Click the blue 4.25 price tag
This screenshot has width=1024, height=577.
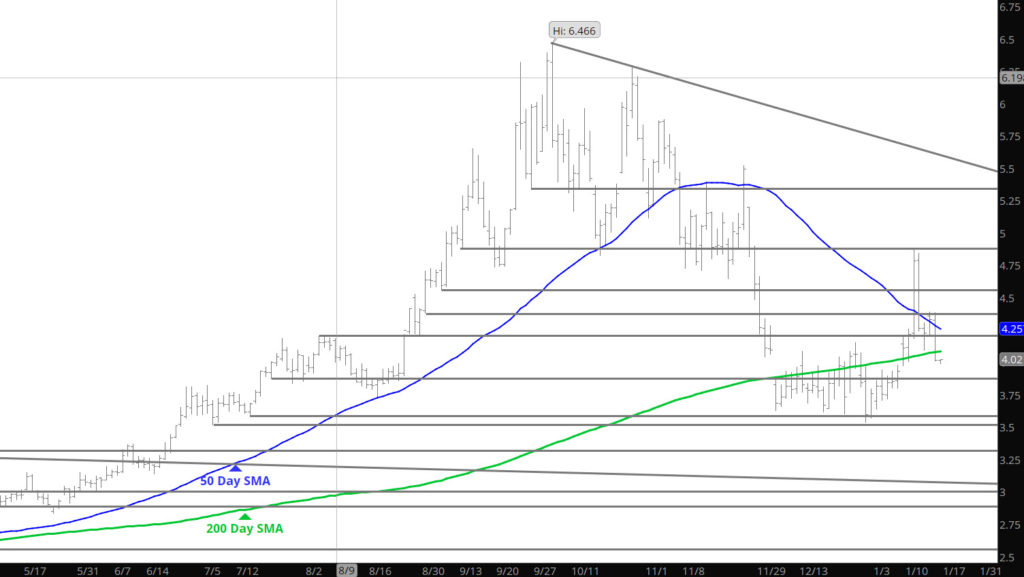click(x=1010, y=328)
